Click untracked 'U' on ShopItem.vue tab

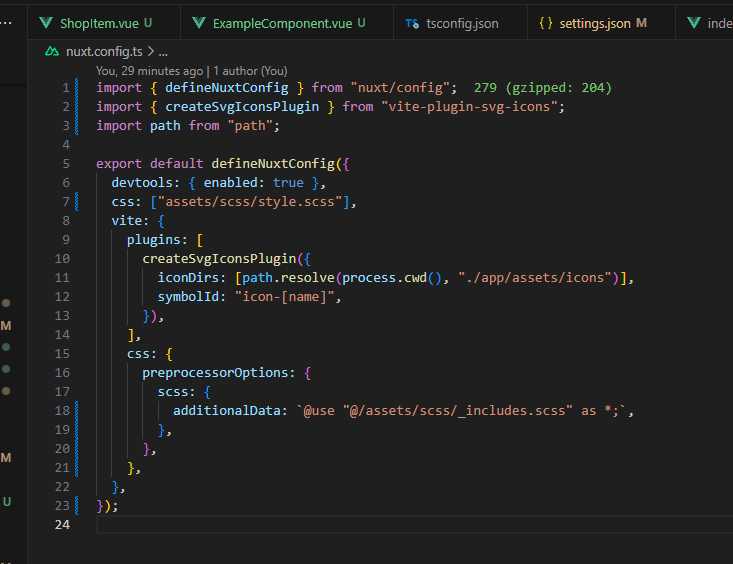148,23
